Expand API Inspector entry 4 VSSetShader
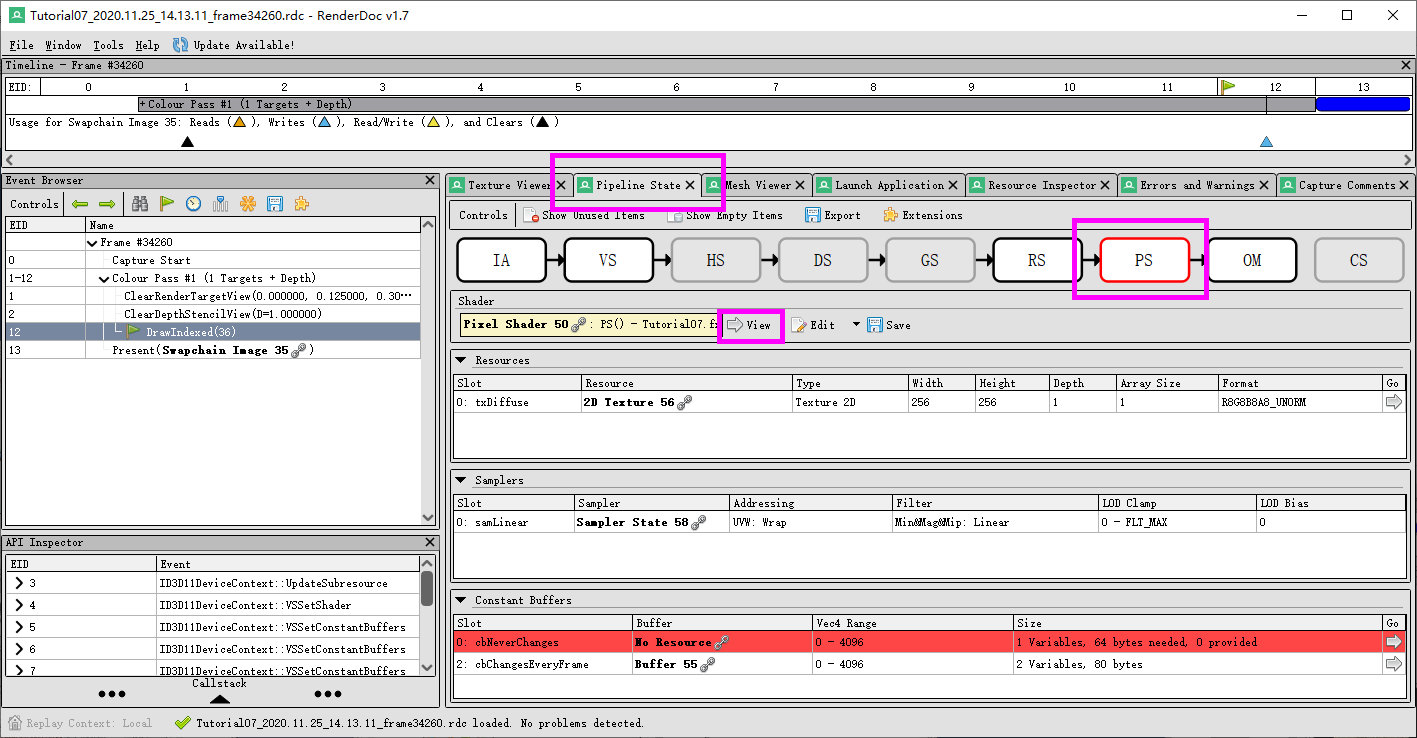Image resolution: width=1417 pixels, height=738 pixels. 18,605
